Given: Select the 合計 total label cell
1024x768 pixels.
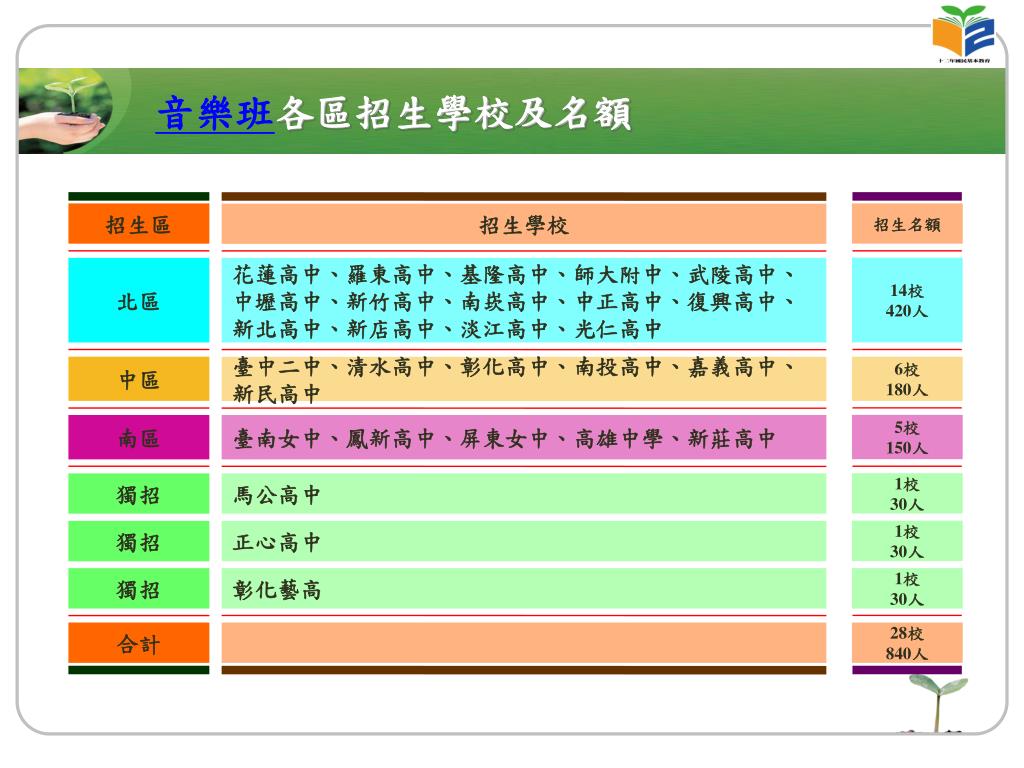Looking at the screenshot, I should coord(138,643).
